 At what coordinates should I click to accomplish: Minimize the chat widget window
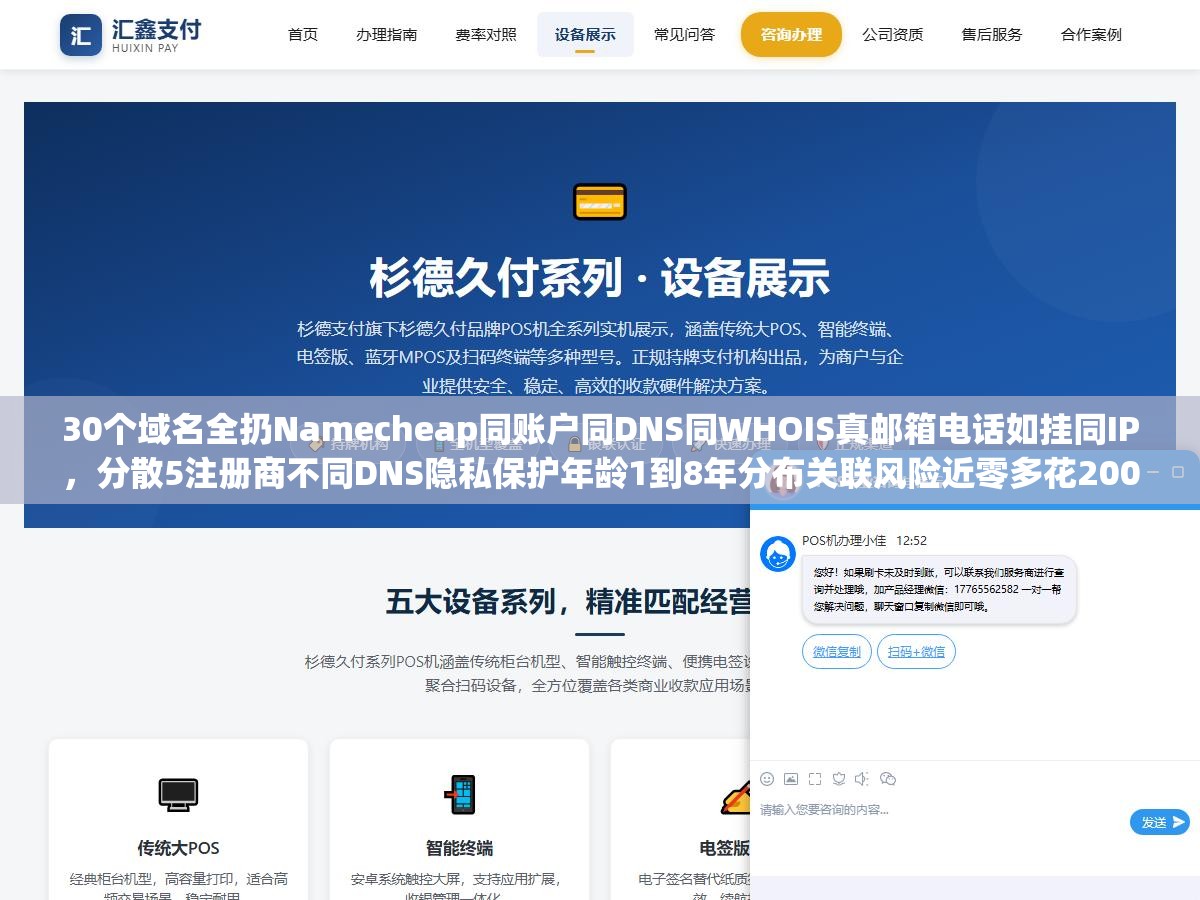(1152, 471)
